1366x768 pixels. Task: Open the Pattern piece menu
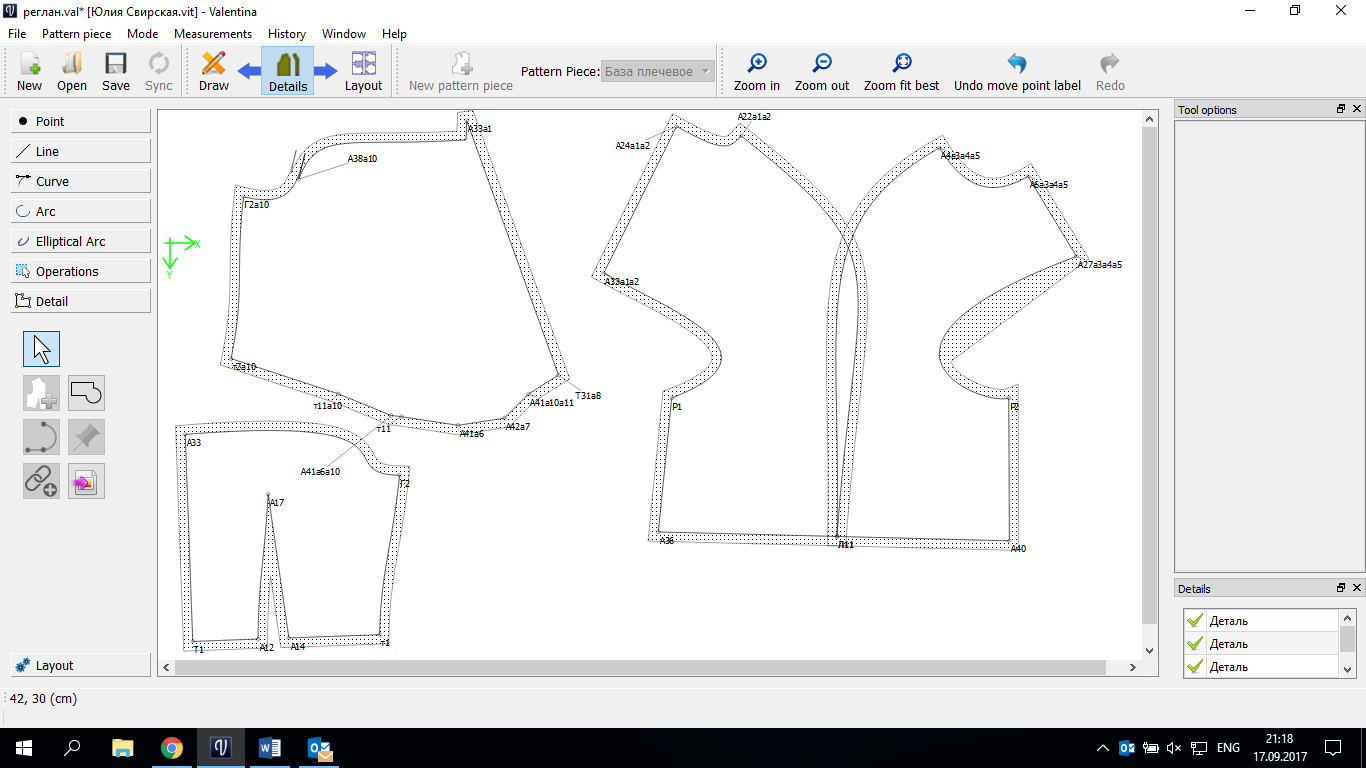pos(77,33)
